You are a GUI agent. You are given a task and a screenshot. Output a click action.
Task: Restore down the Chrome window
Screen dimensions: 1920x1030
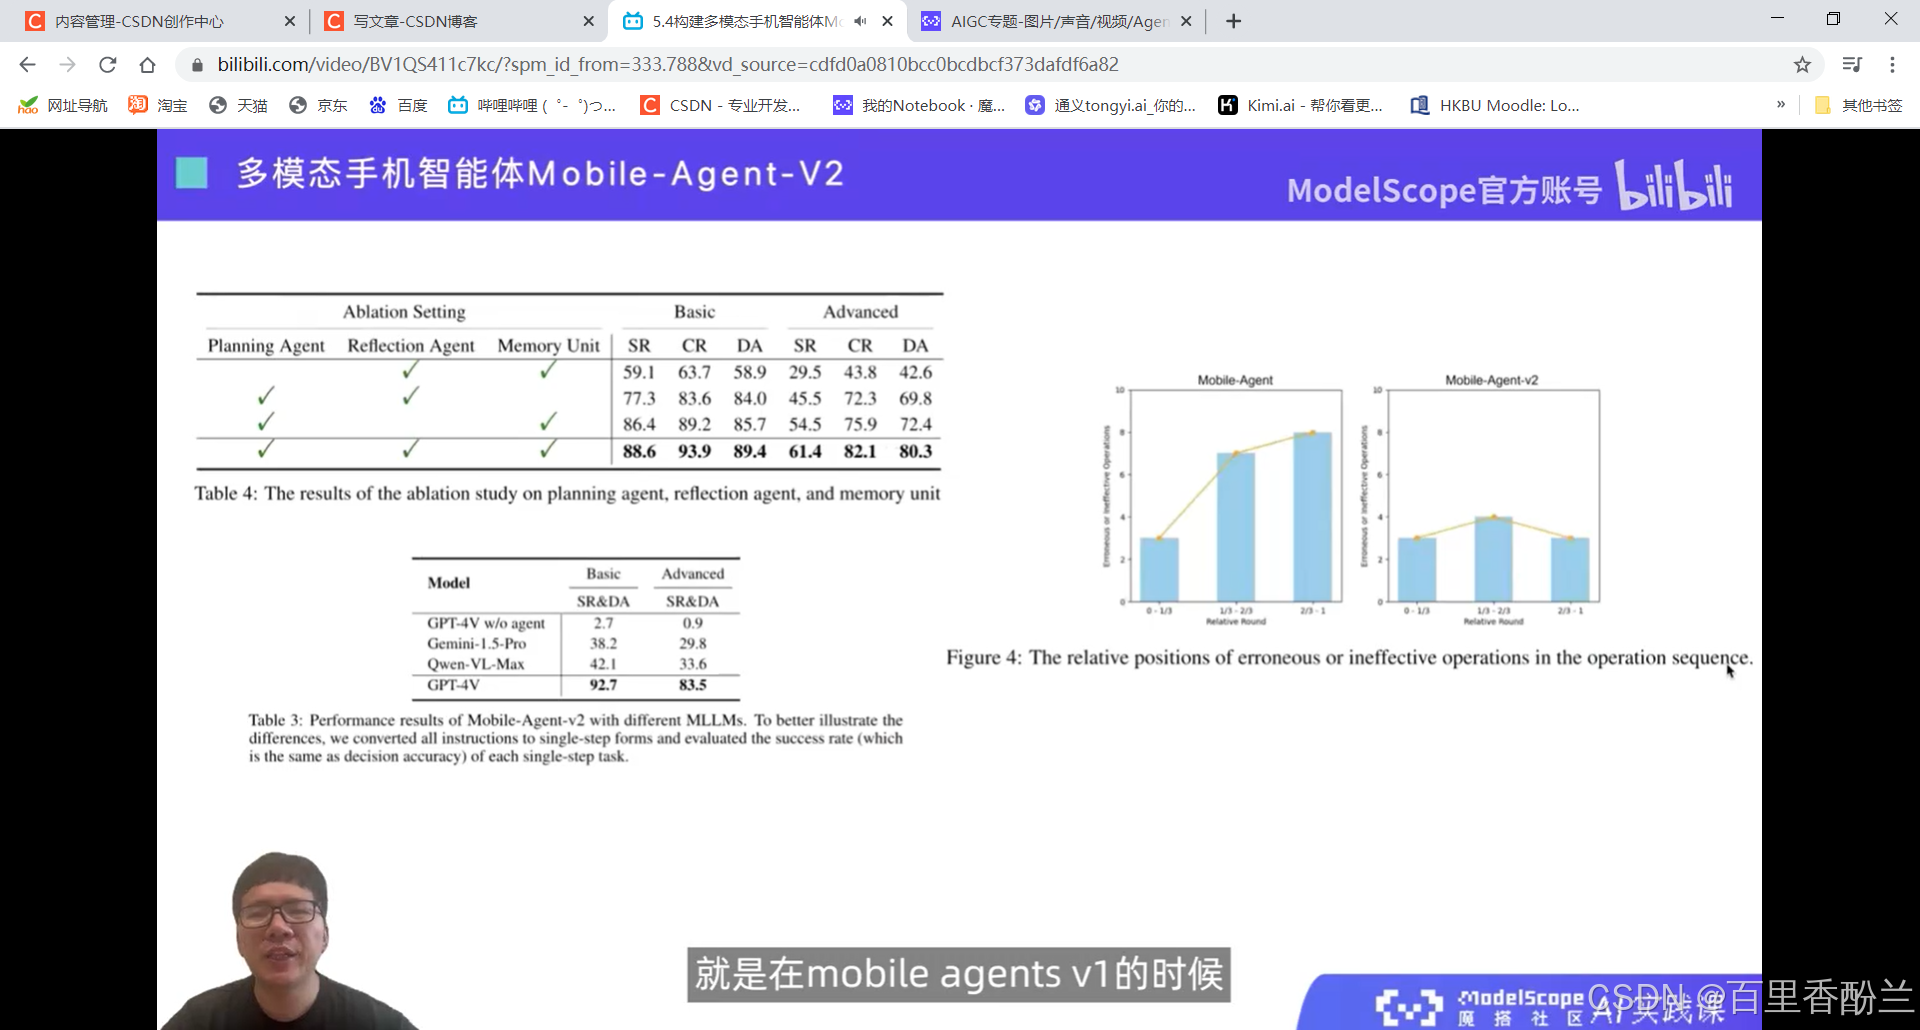(1833, 19)
